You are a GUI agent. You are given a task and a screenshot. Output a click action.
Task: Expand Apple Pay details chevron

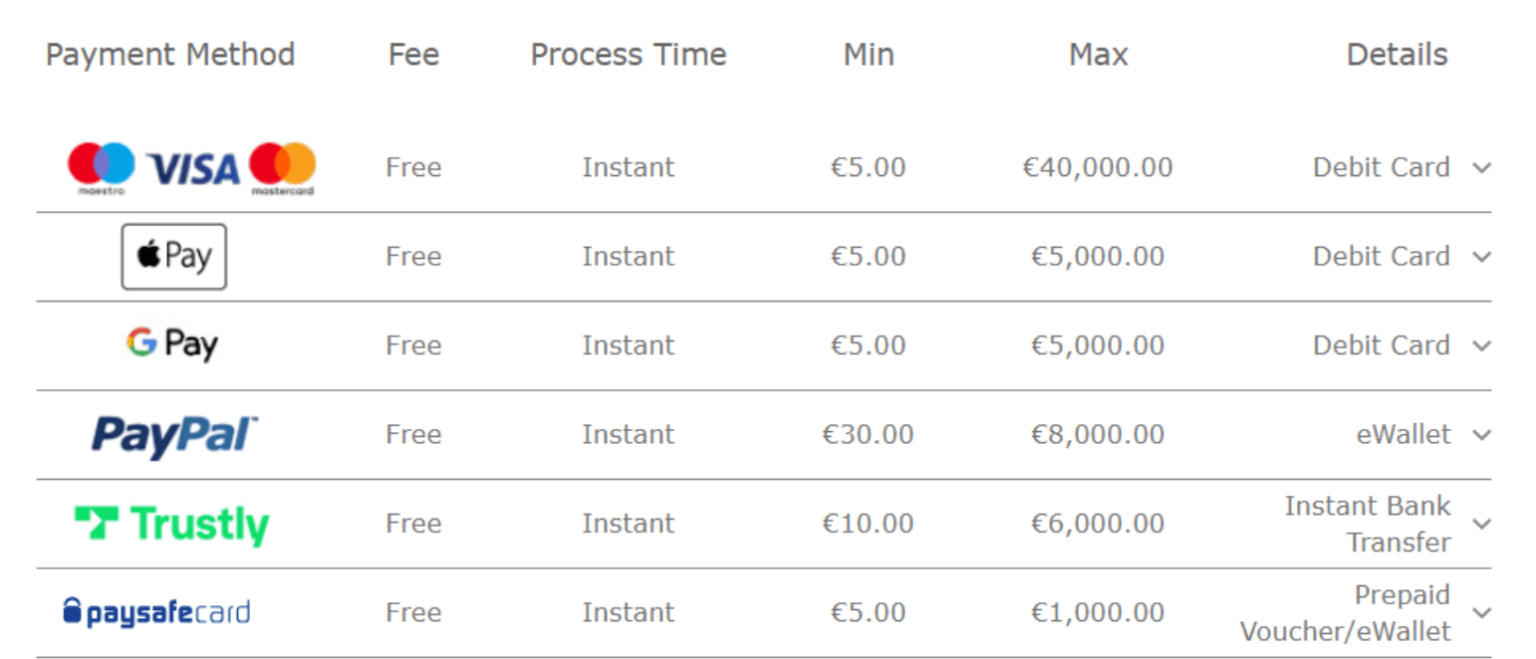pos(1482,257)
